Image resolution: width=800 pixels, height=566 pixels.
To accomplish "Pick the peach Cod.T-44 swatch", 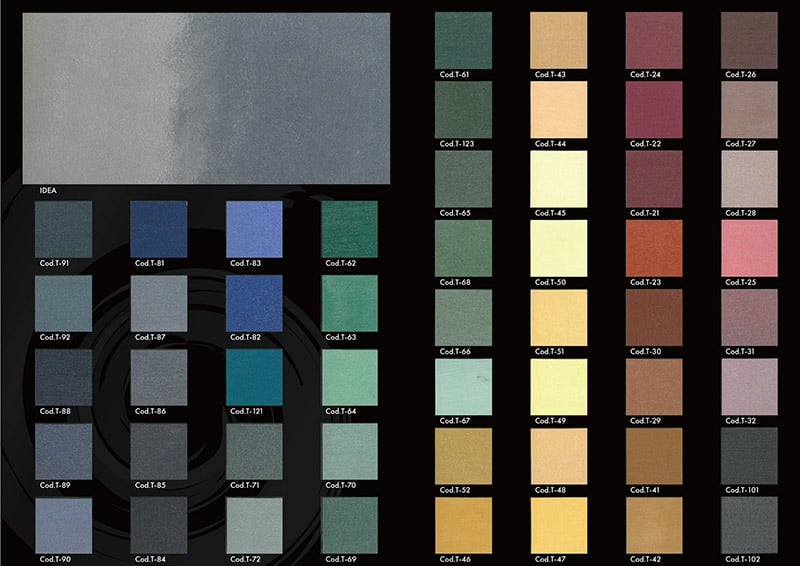I will click(x=559, y=110).
